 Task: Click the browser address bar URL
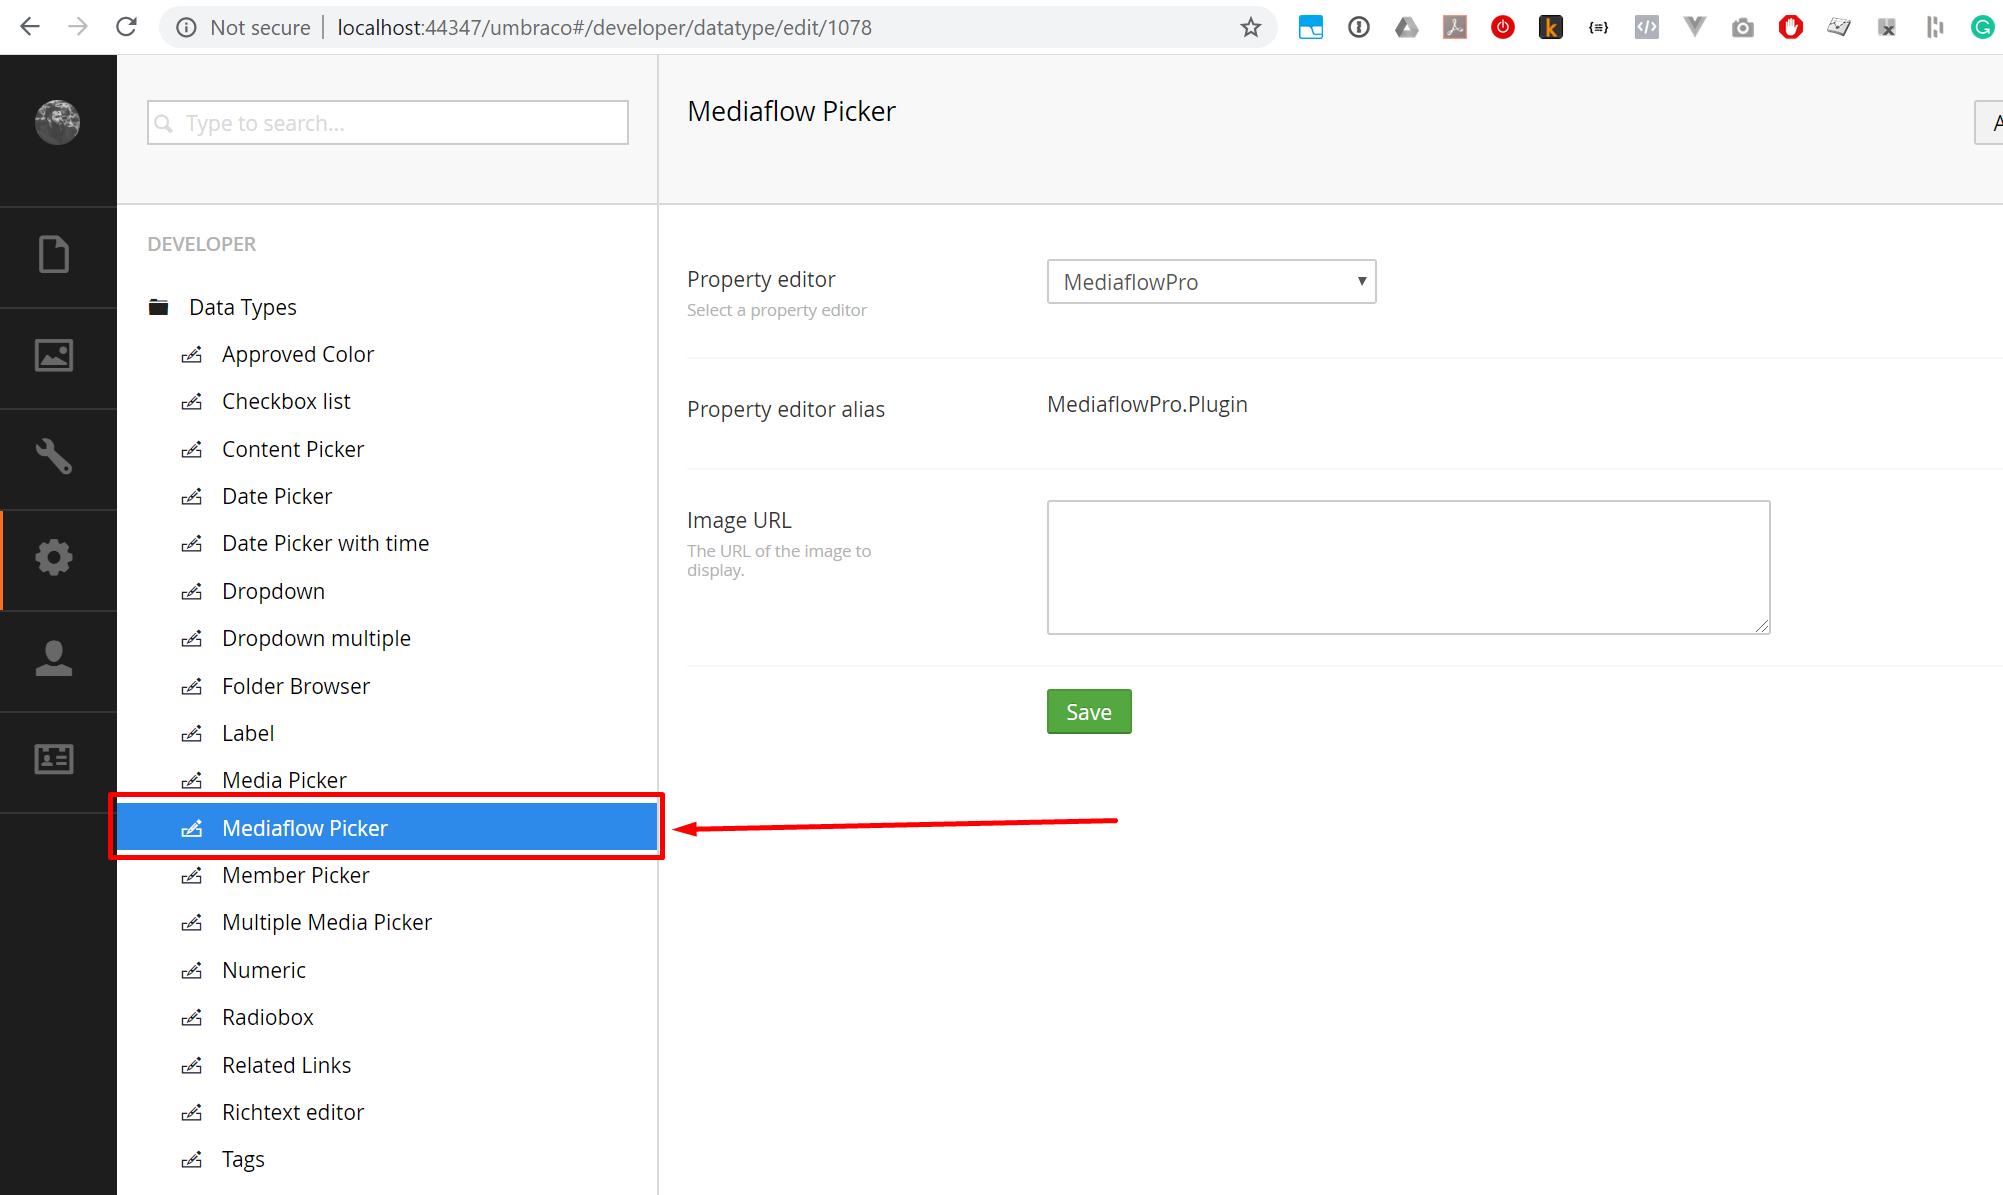click(604, 28)
